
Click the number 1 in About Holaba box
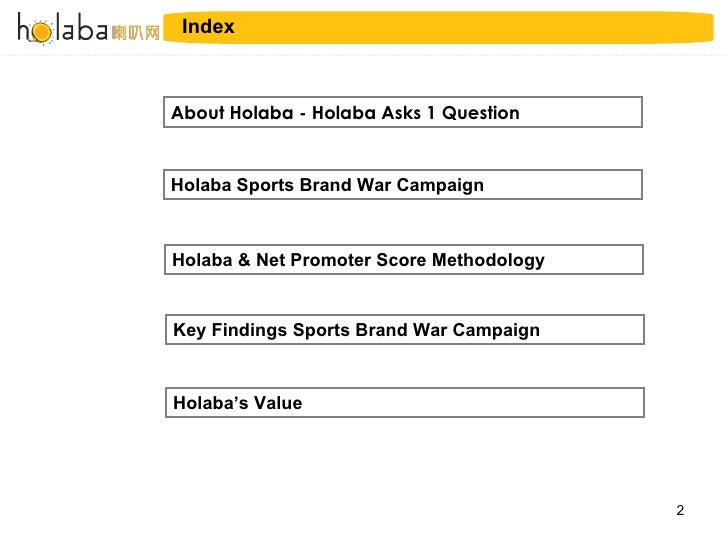pos(431,113)
